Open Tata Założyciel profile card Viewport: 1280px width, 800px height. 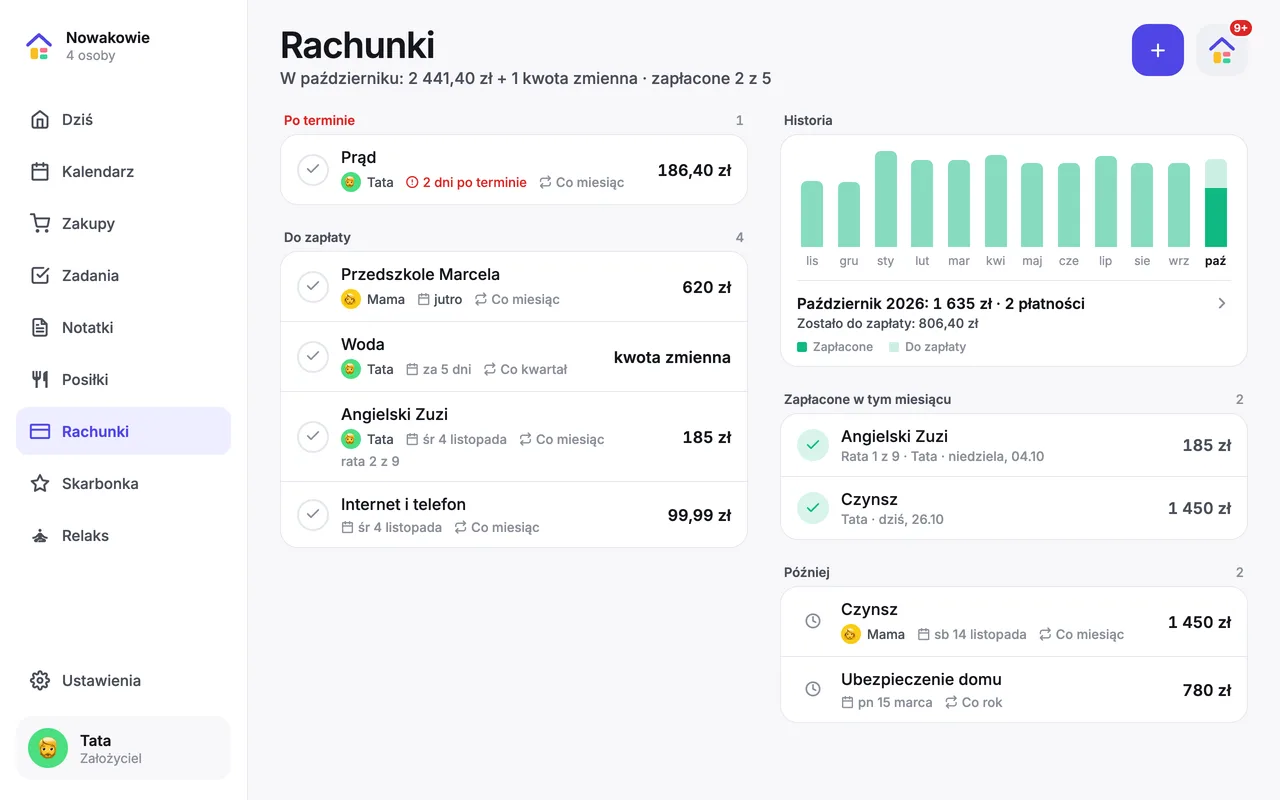pyautogui.click(x=123, y=748)
